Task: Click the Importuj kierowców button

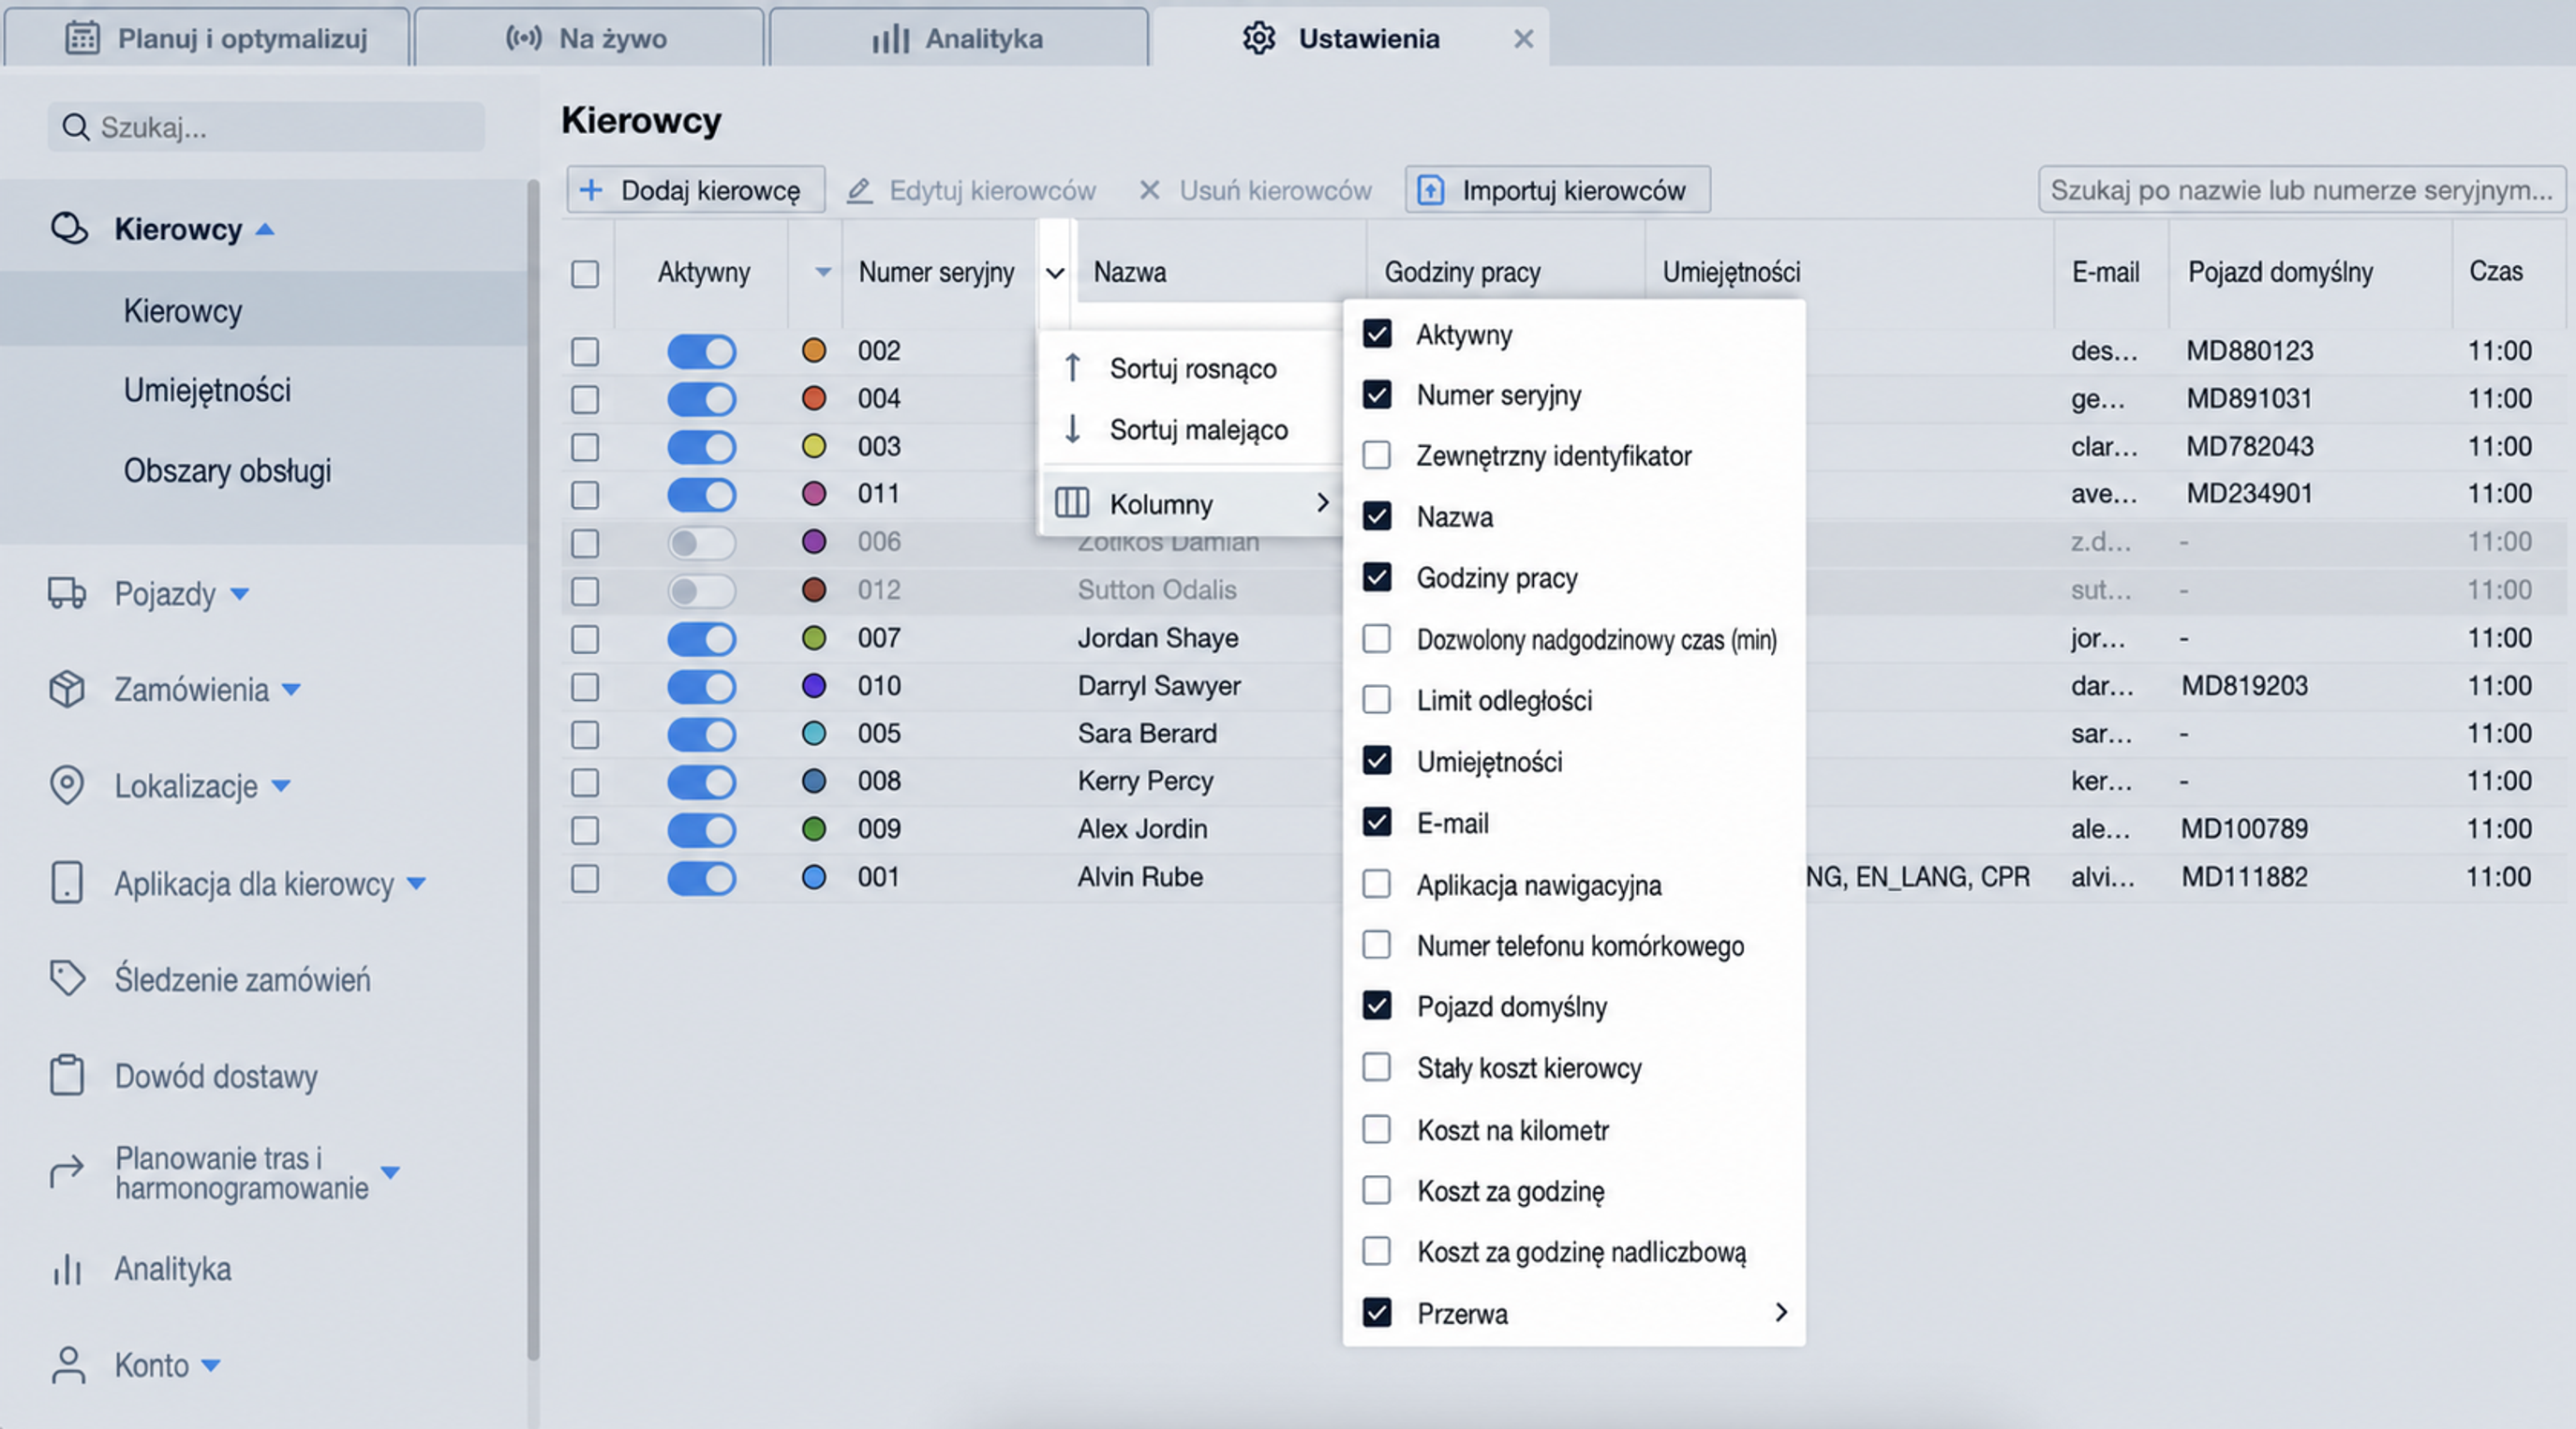Action: (1557, 190)
